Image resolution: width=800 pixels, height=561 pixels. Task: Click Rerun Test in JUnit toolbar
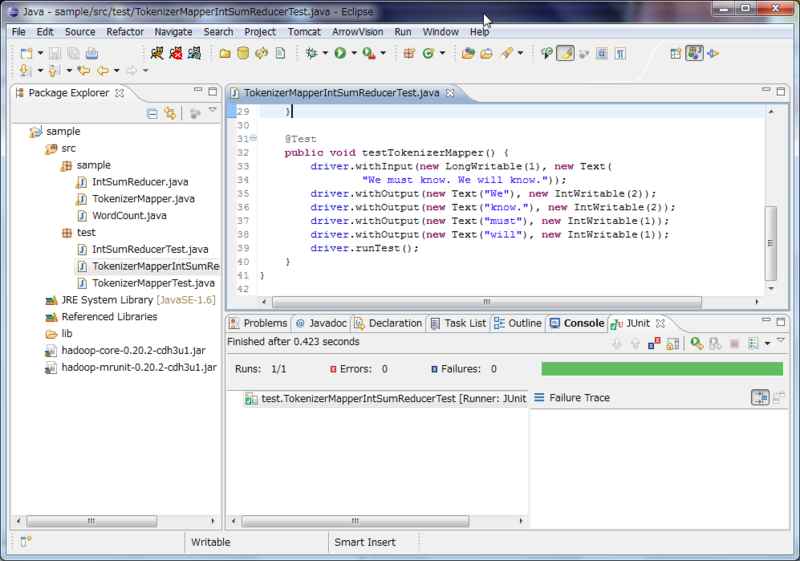(697, 344)
